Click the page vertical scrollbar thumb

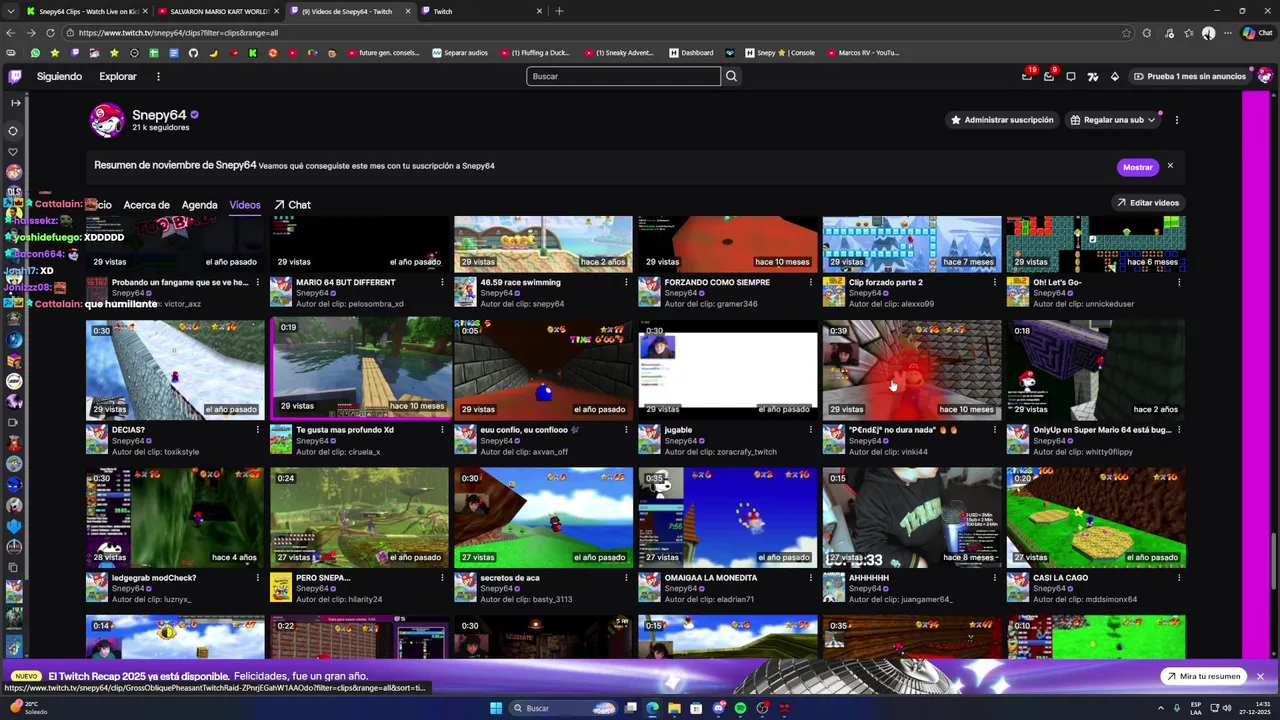pyautogui.click(x=1273, y=560)
